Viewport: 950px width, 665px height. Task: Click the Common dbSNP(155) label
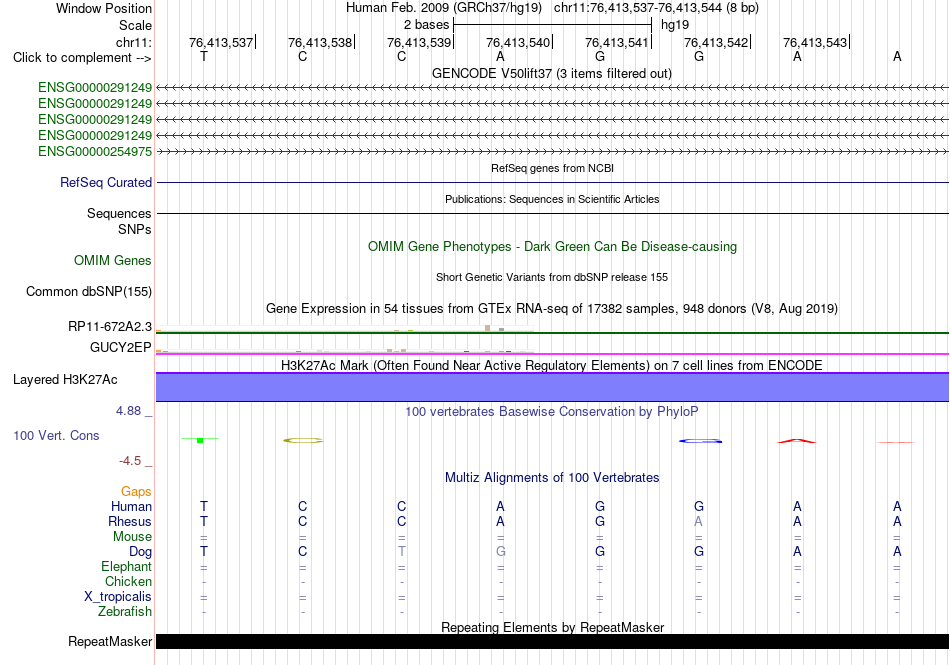[89, 291]
